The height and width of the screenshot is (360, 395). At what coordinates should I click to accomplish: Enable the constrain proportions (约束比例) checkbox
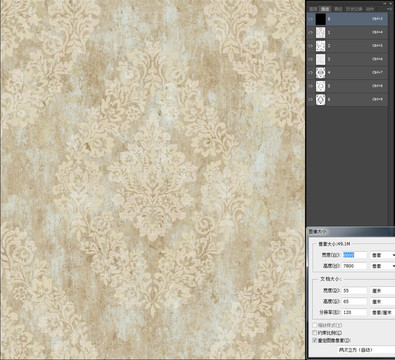(x=315, y=333)
